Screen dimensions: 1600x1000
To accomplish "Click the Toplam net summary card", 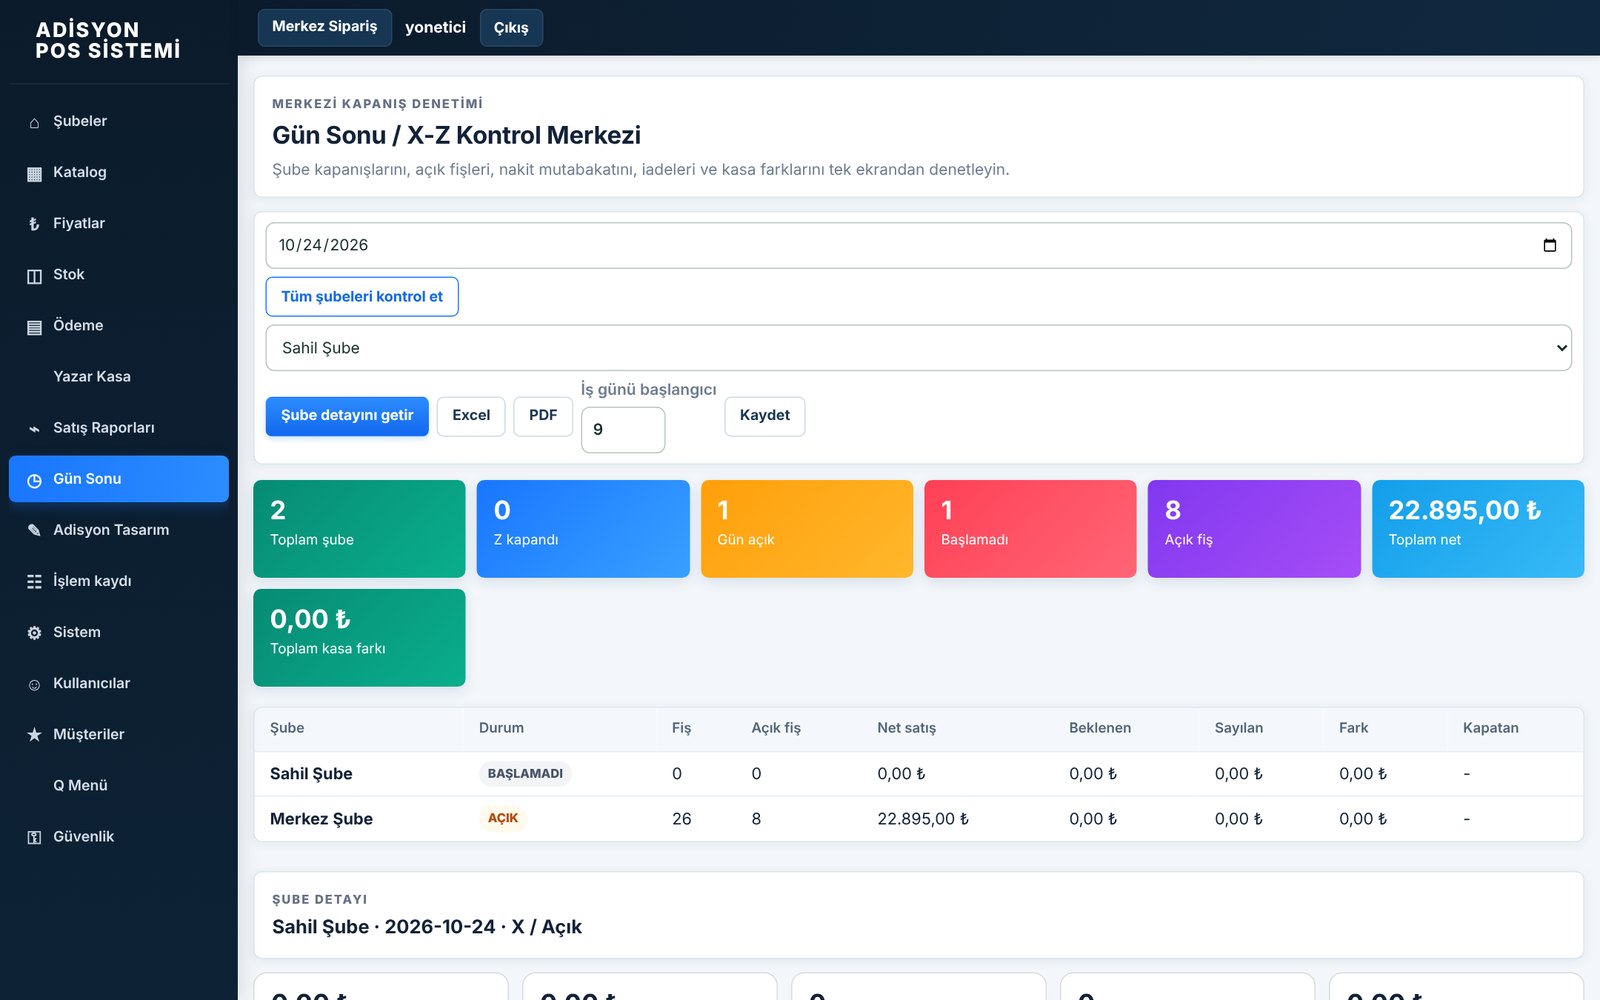I will pyautogui.click(x=1478, y=529).
